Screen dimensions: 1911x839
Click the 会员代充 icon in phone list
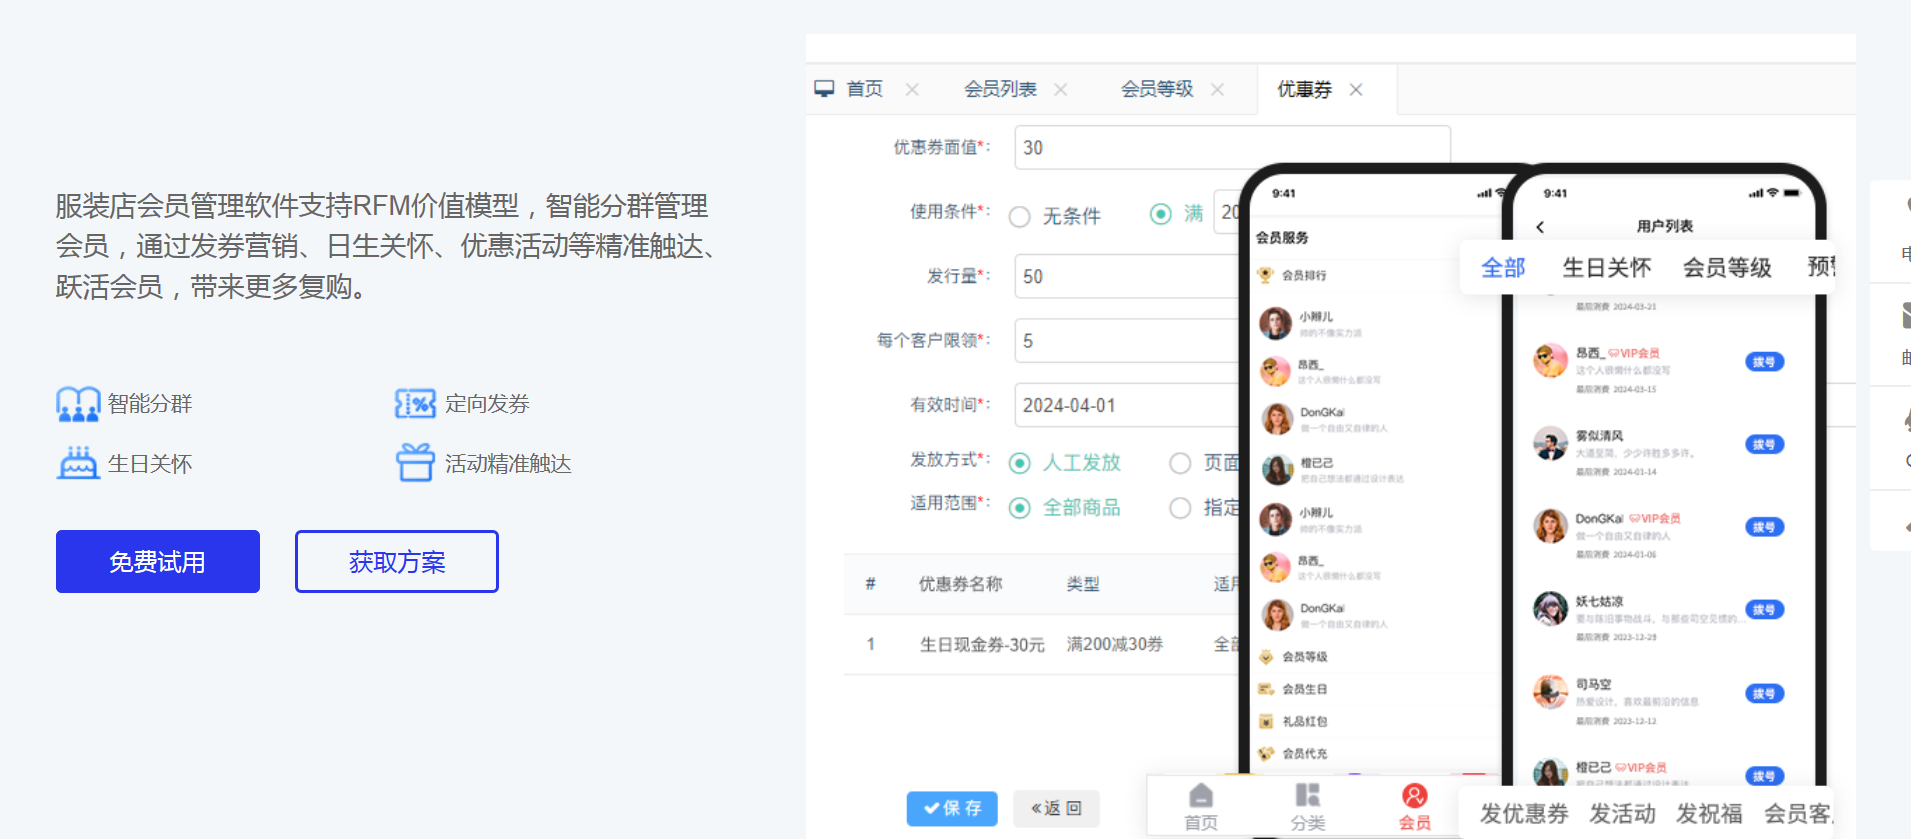(x=1265, y=753)
